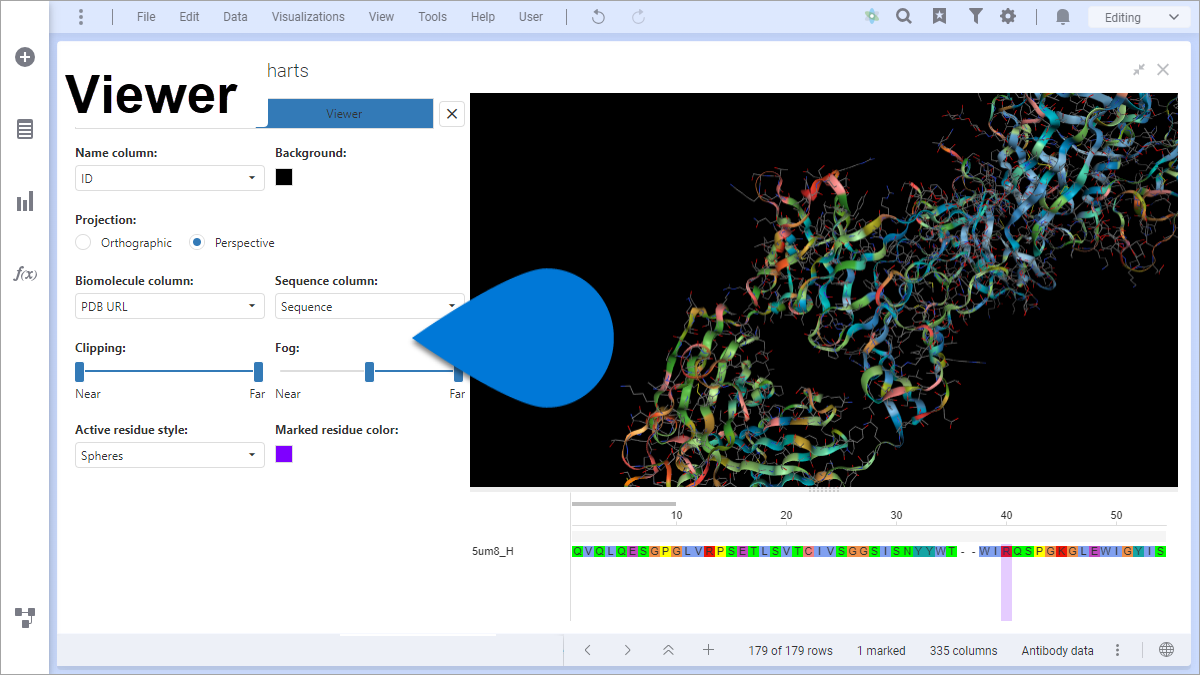Image resolution: width=1200 pixels, height=675 pixels.
Task: Click the notifications bell icon
Action: coord(1062,16)
